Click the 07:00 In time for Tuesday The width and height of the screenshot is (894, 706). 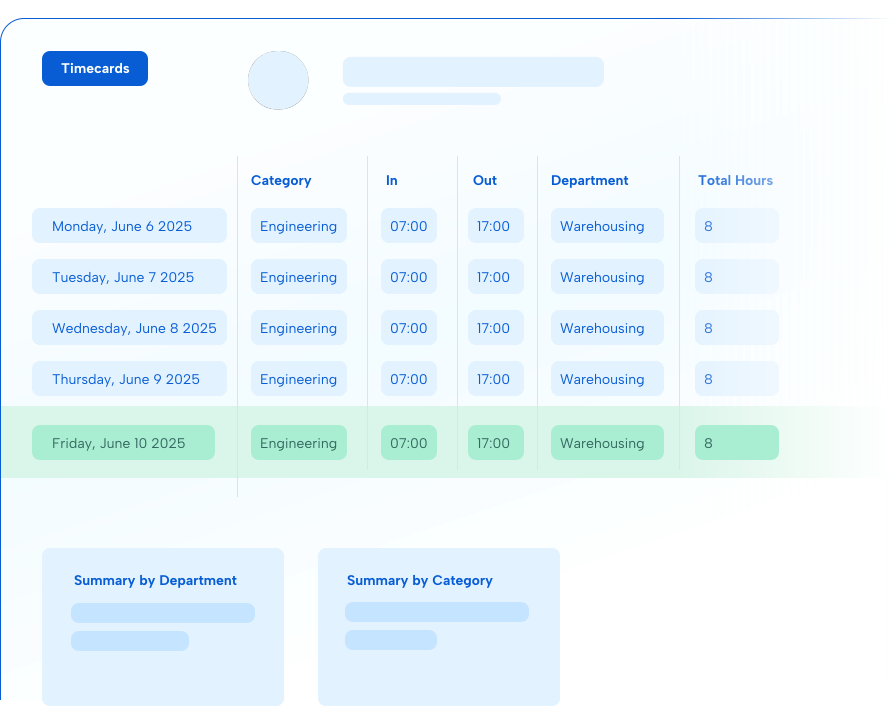[x=409, y=277]
